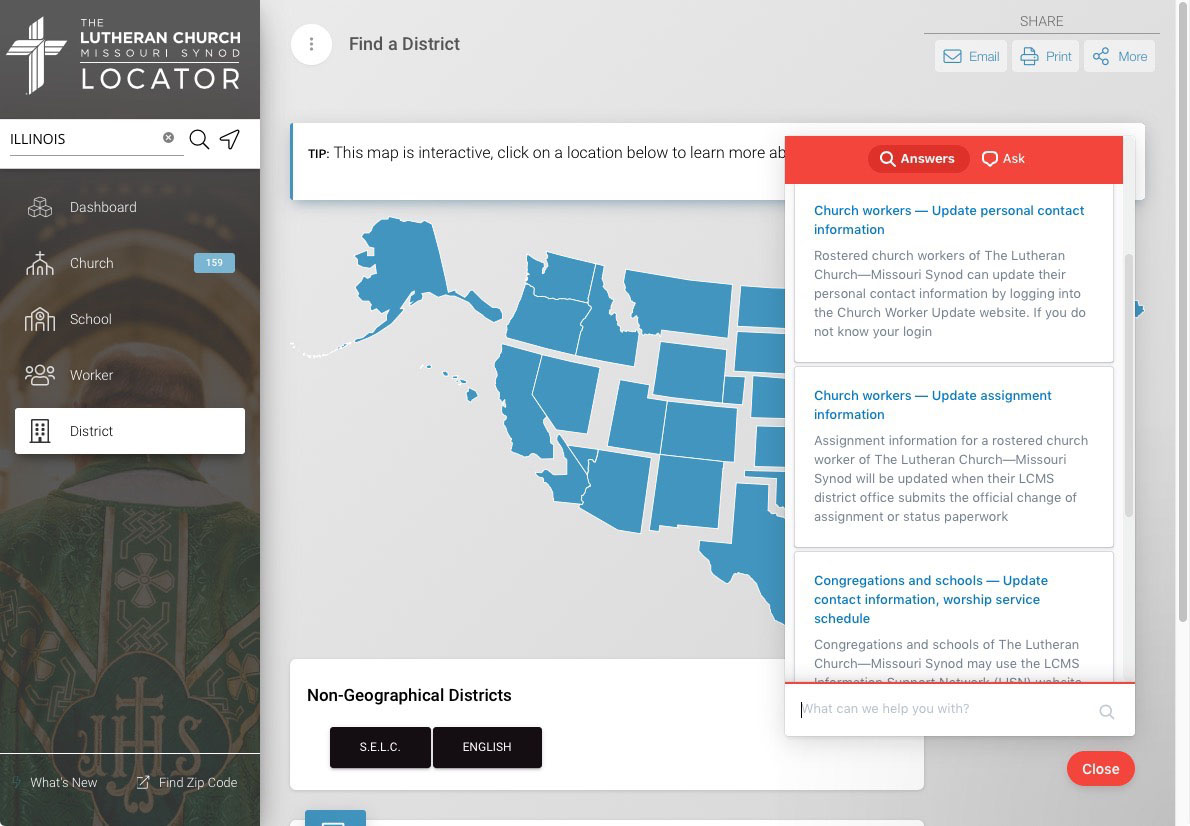
Task: Expand the Congregations and schools contact answer
Action: 931,599
